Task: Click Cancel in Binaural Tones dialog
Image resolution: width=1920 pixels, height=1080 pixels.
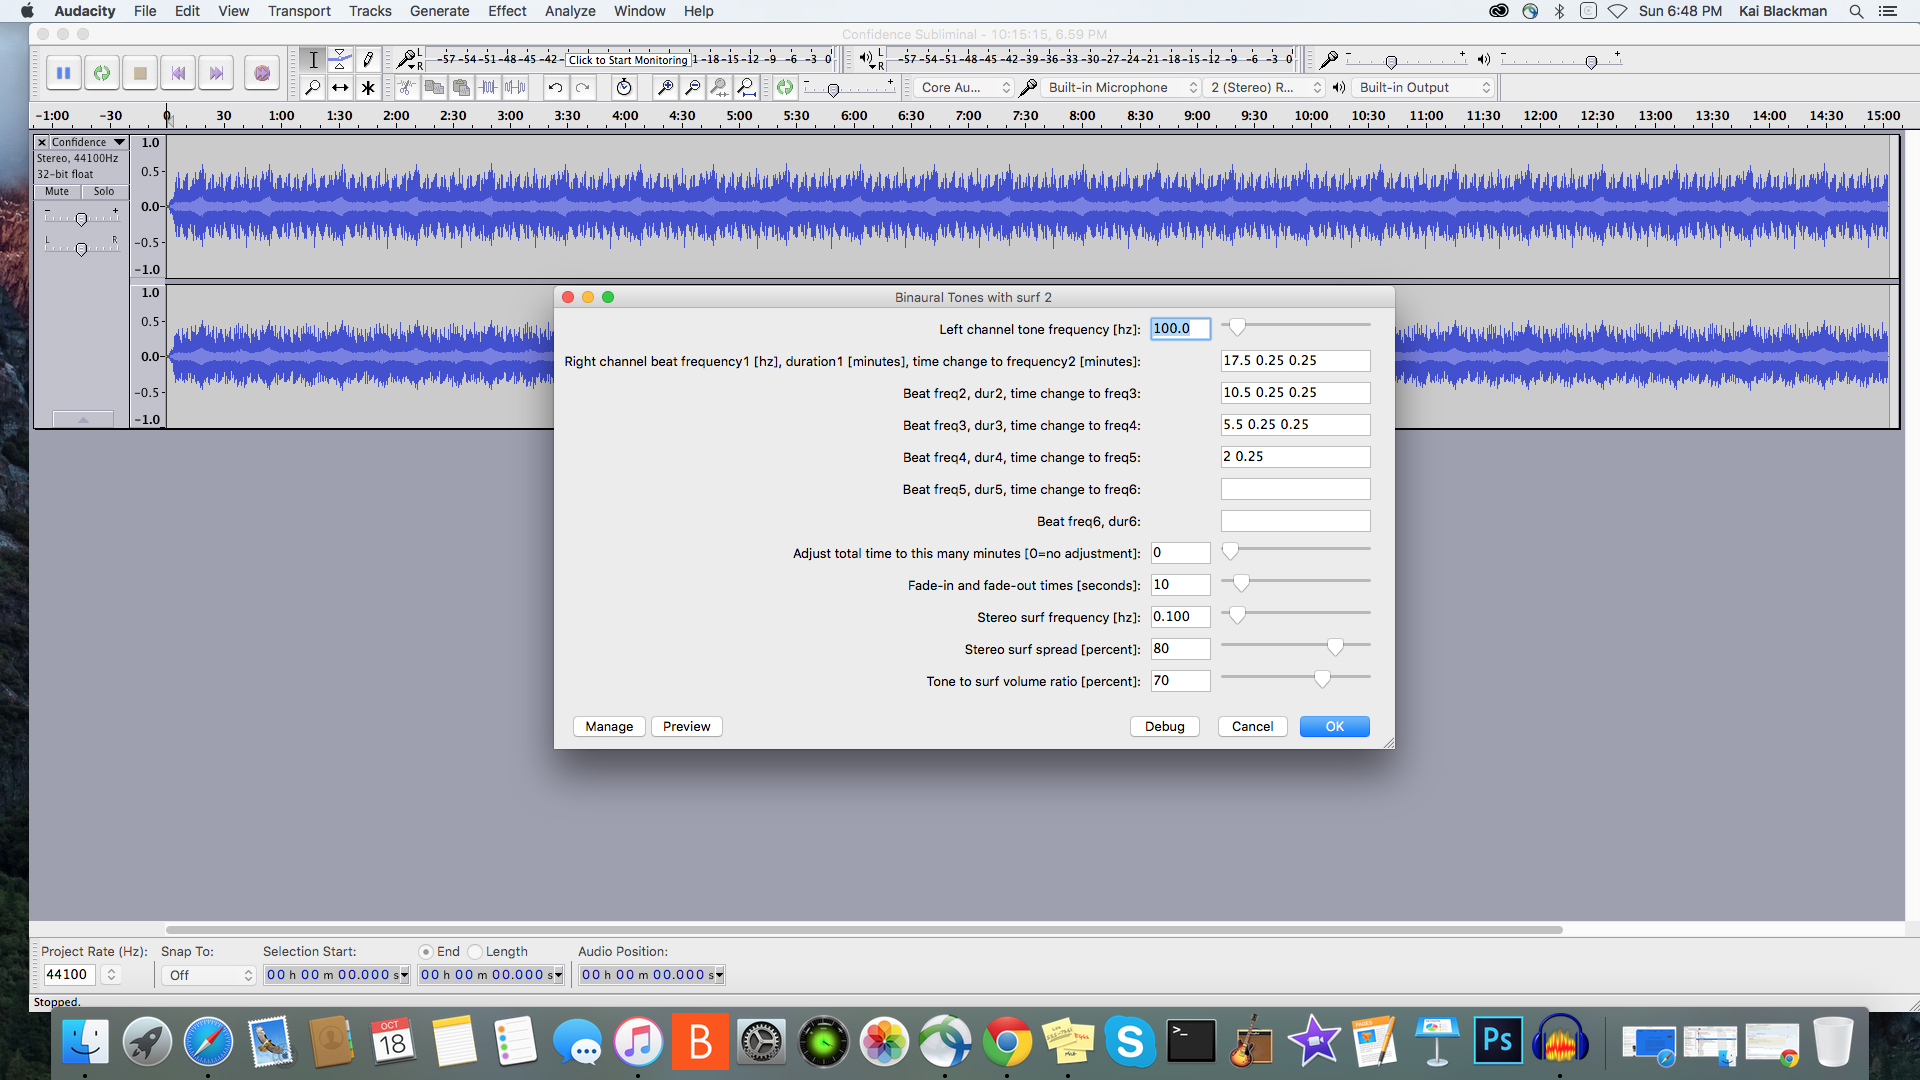Action: pos(1252,727)
